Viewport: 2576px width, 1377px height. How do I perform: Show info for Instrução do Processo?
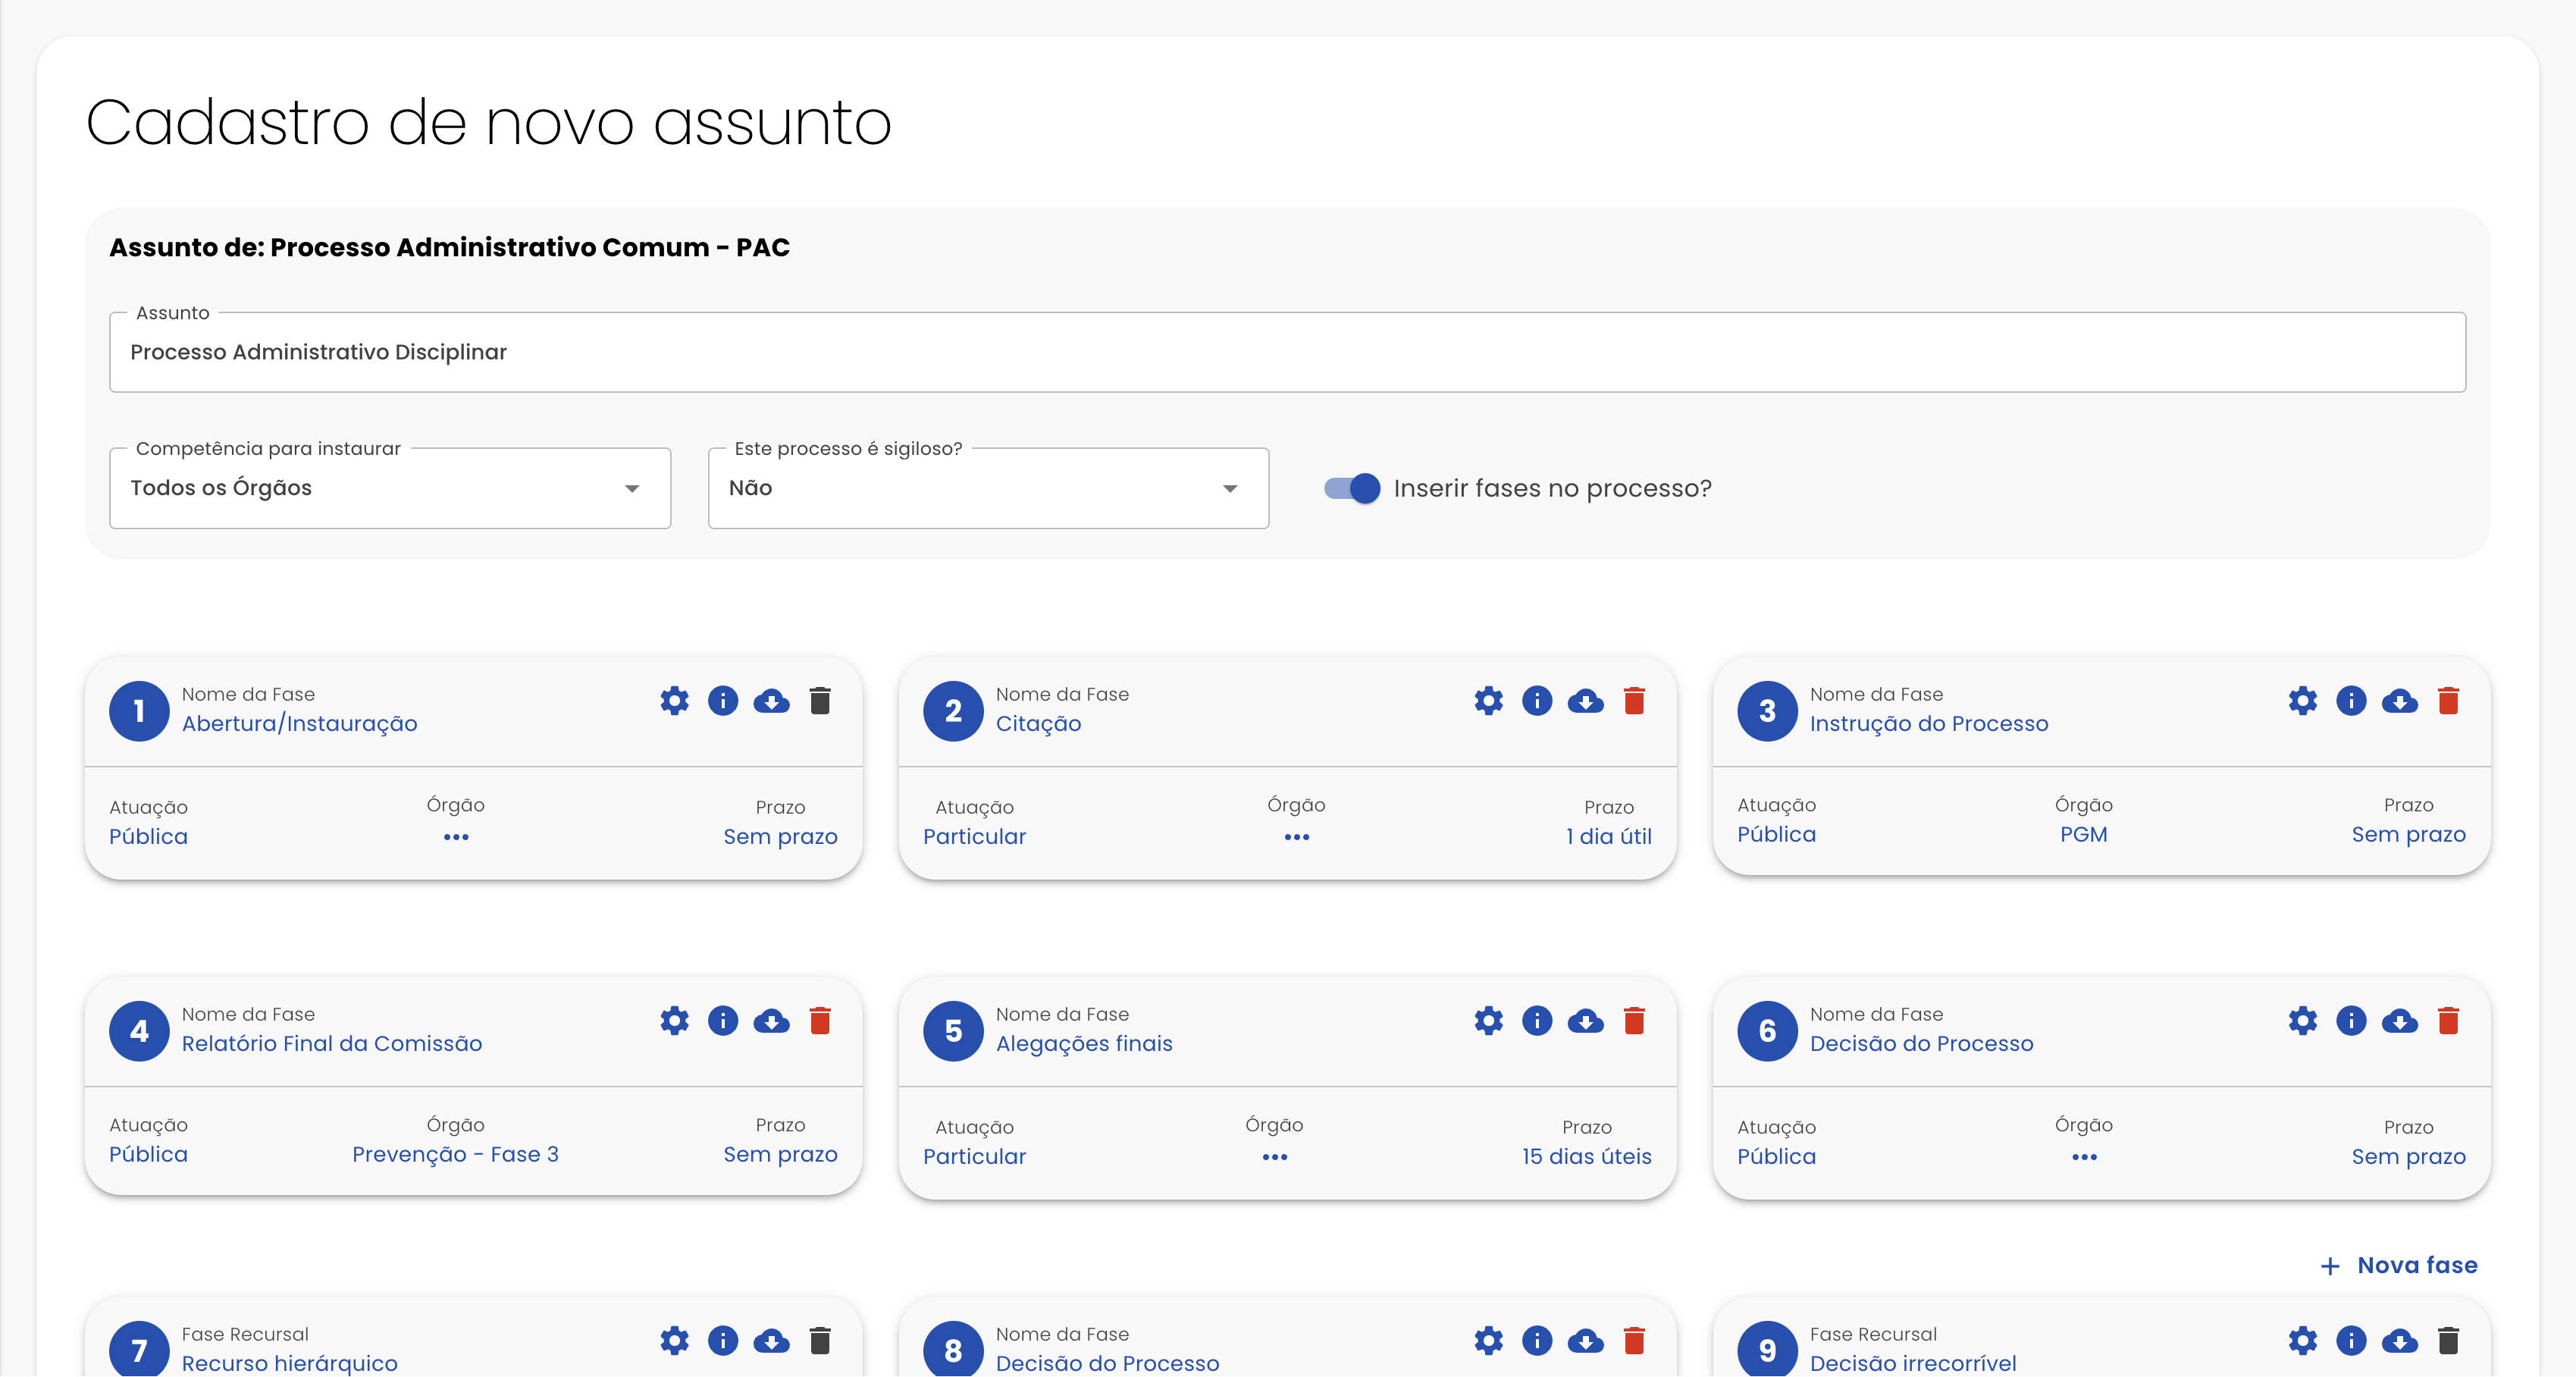tap(2351, 700)
